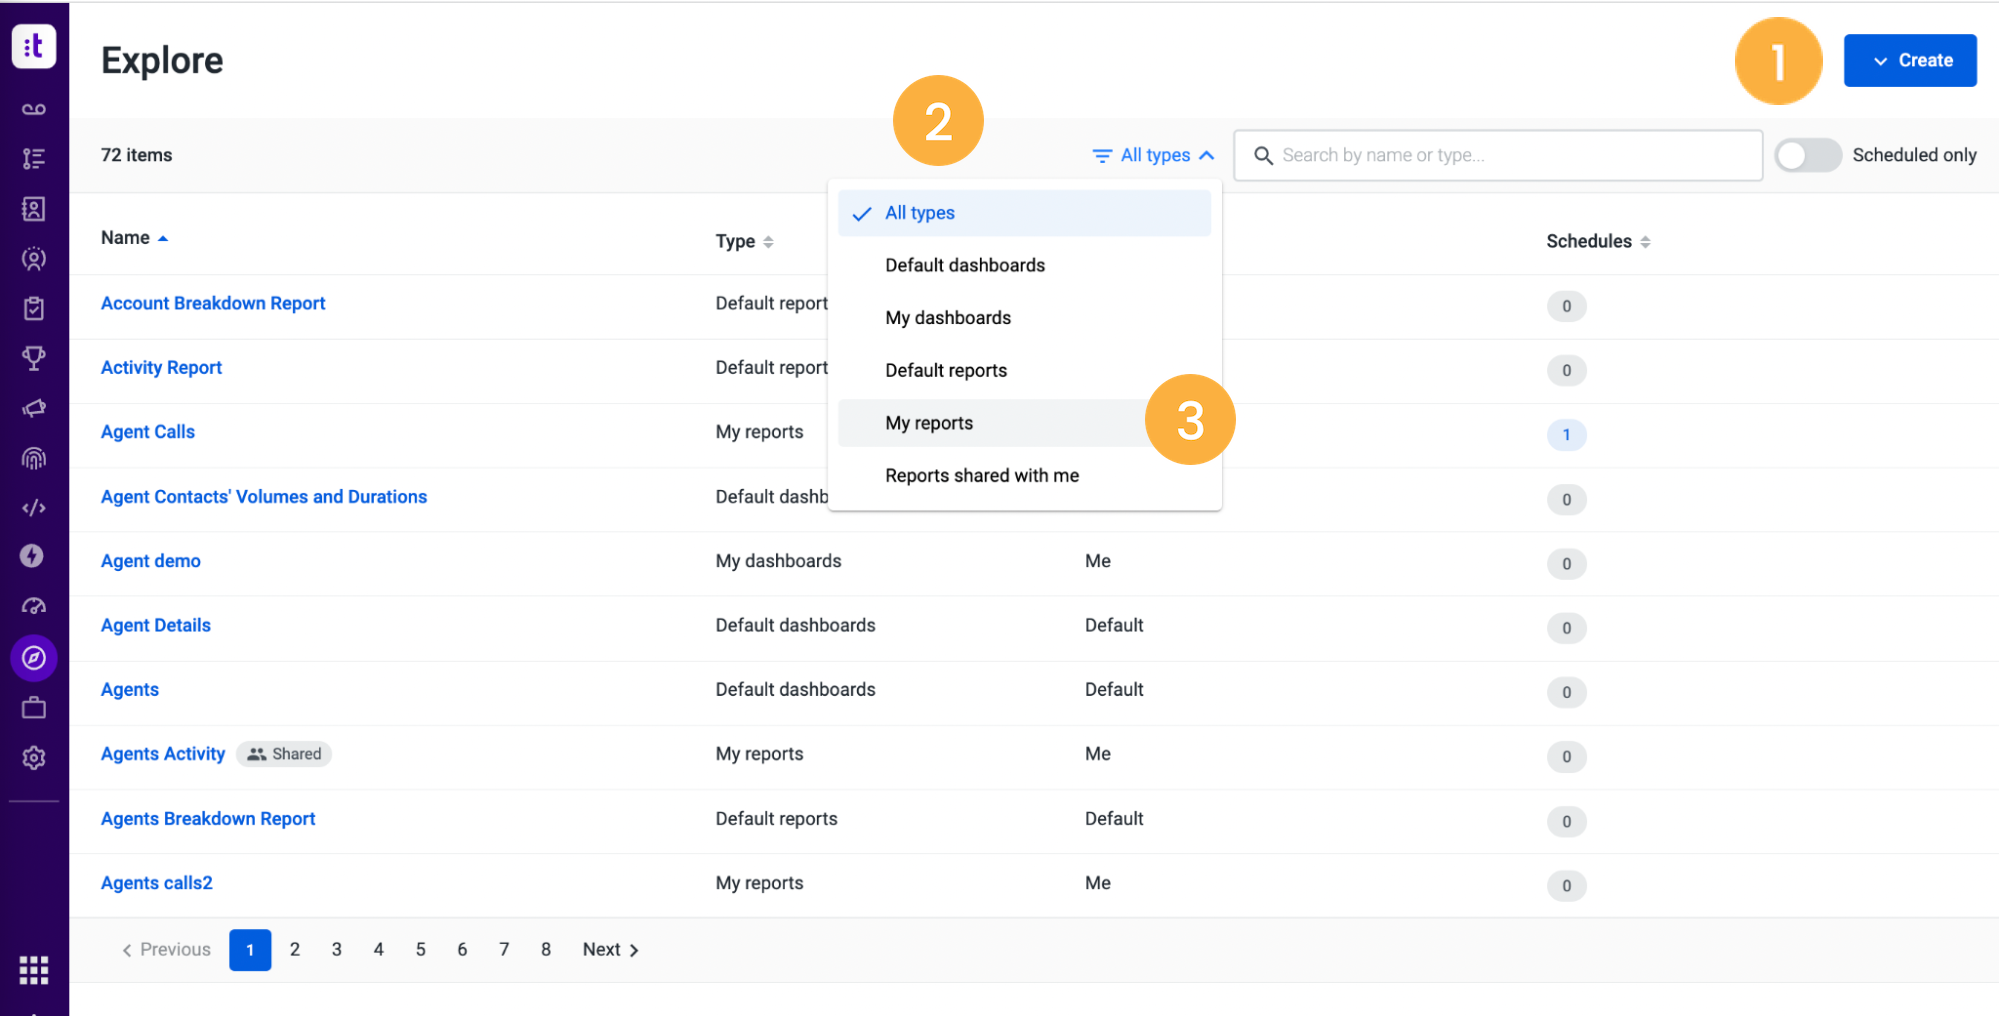Click the Previous page button
The image size is (1999, 1017).
point(166,950)
